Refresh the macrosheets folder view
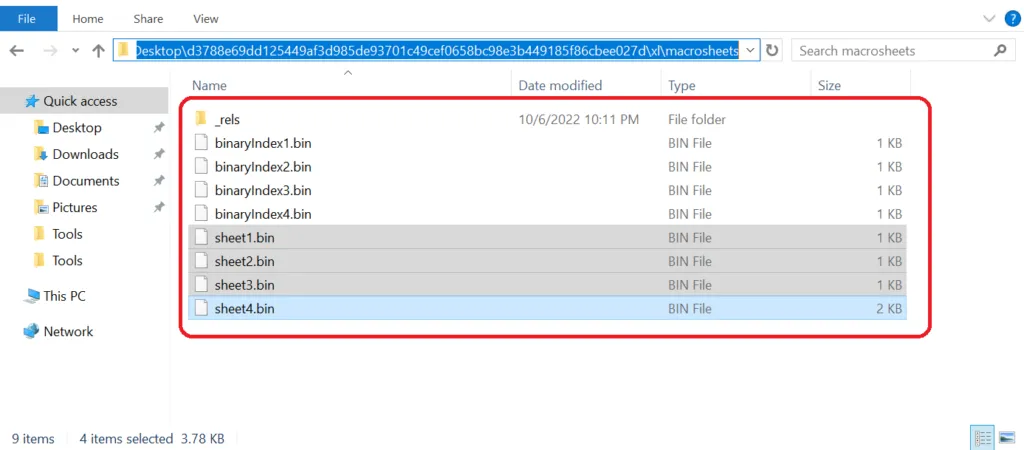The height and width of the screenshot is (450, 1024). click(773, 50)
